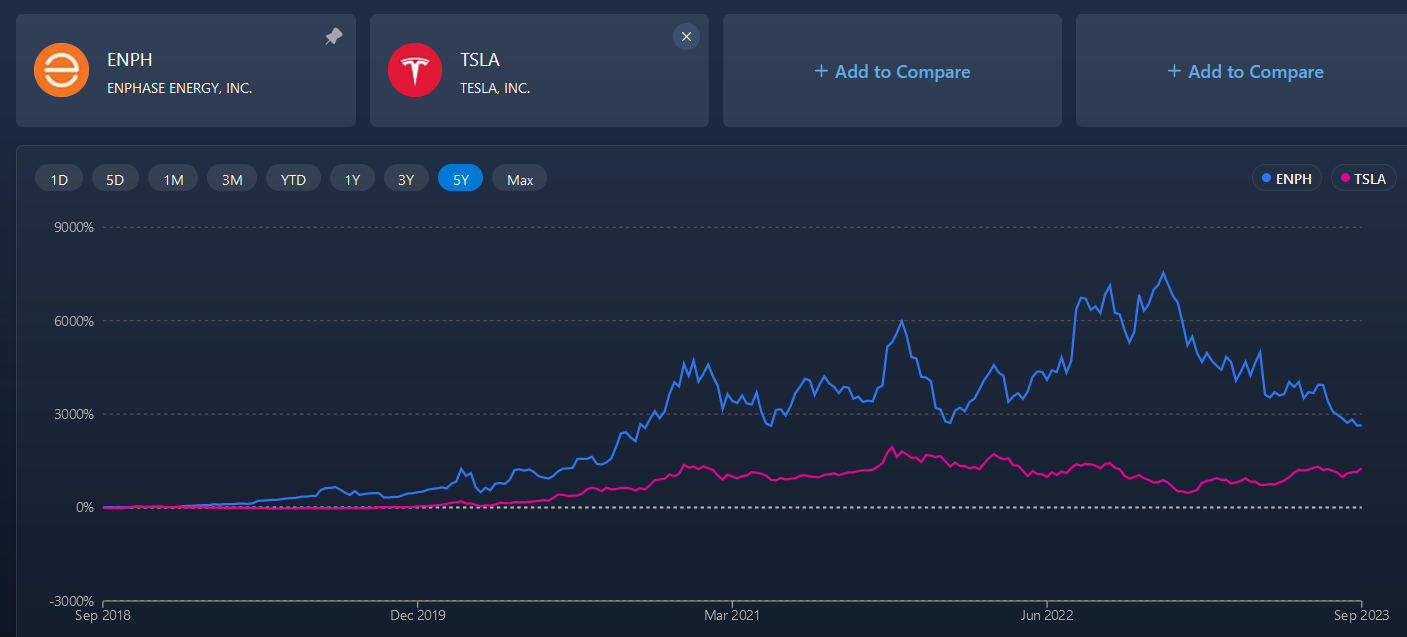The width and height of the screenshot is (1407, 637).
Task: Toggle ENPH series in chart legend
Action: (x=1287, y=178)
